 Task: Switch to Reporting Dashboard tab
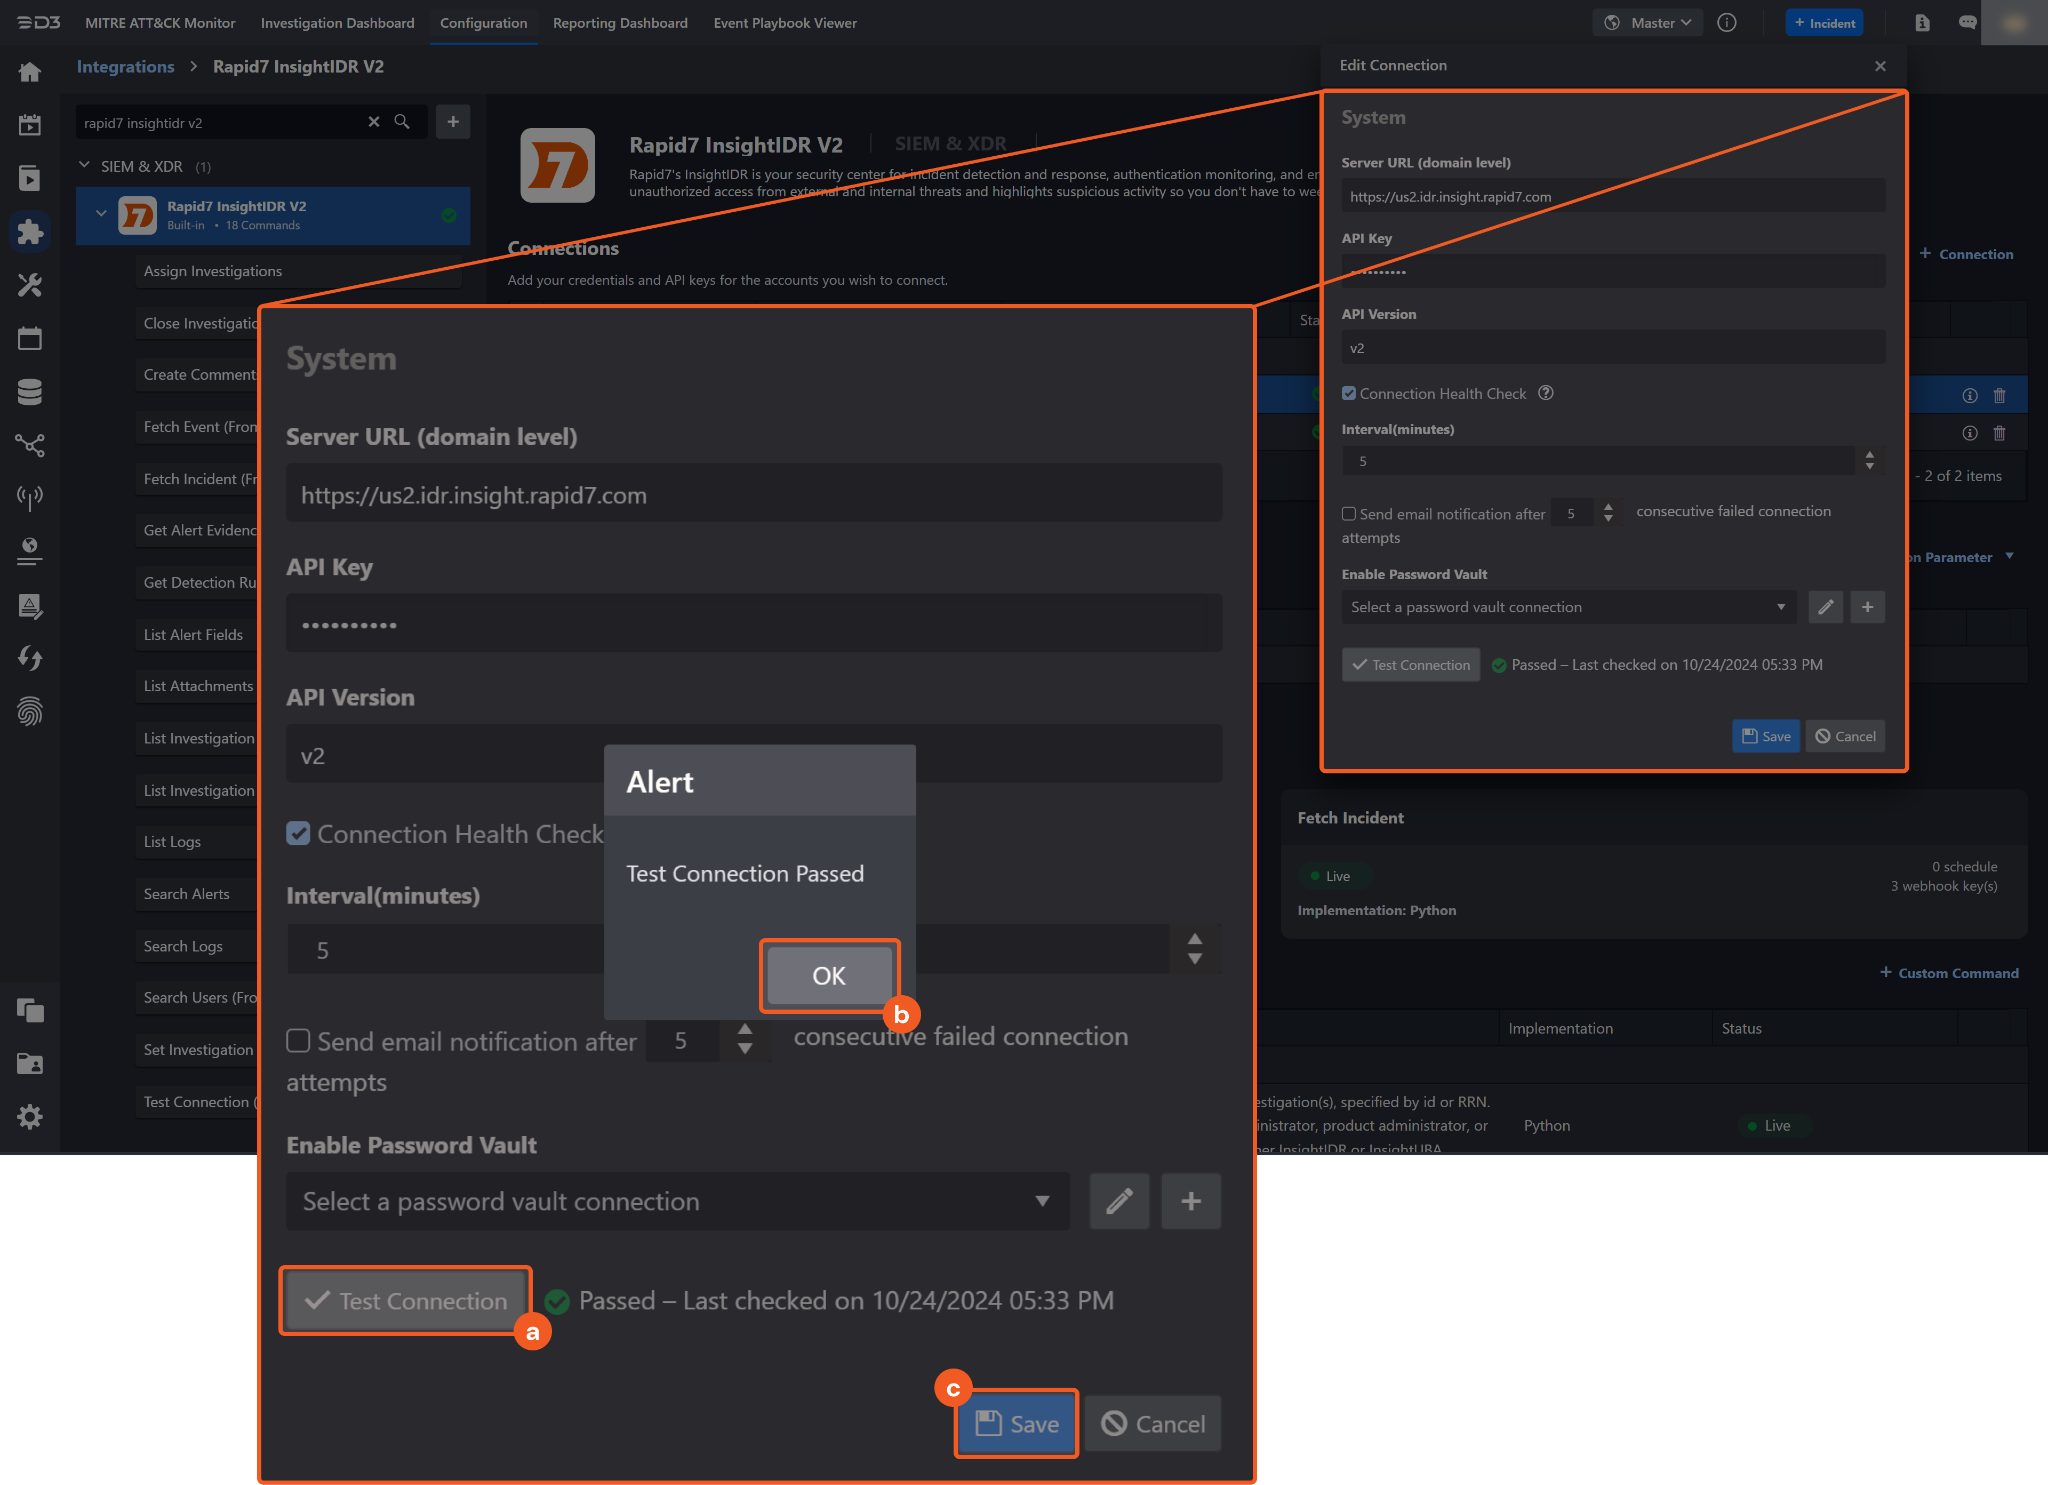[620, 23]
